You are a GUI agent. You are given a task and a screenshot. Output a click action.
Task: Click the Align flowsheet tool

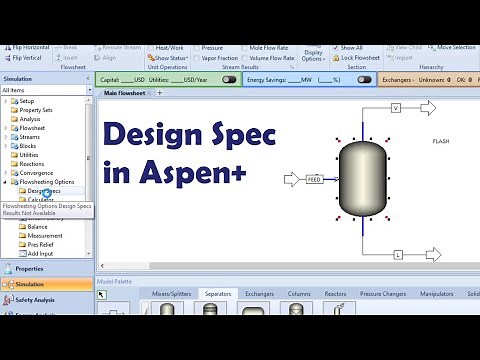[x=105, y=58]
